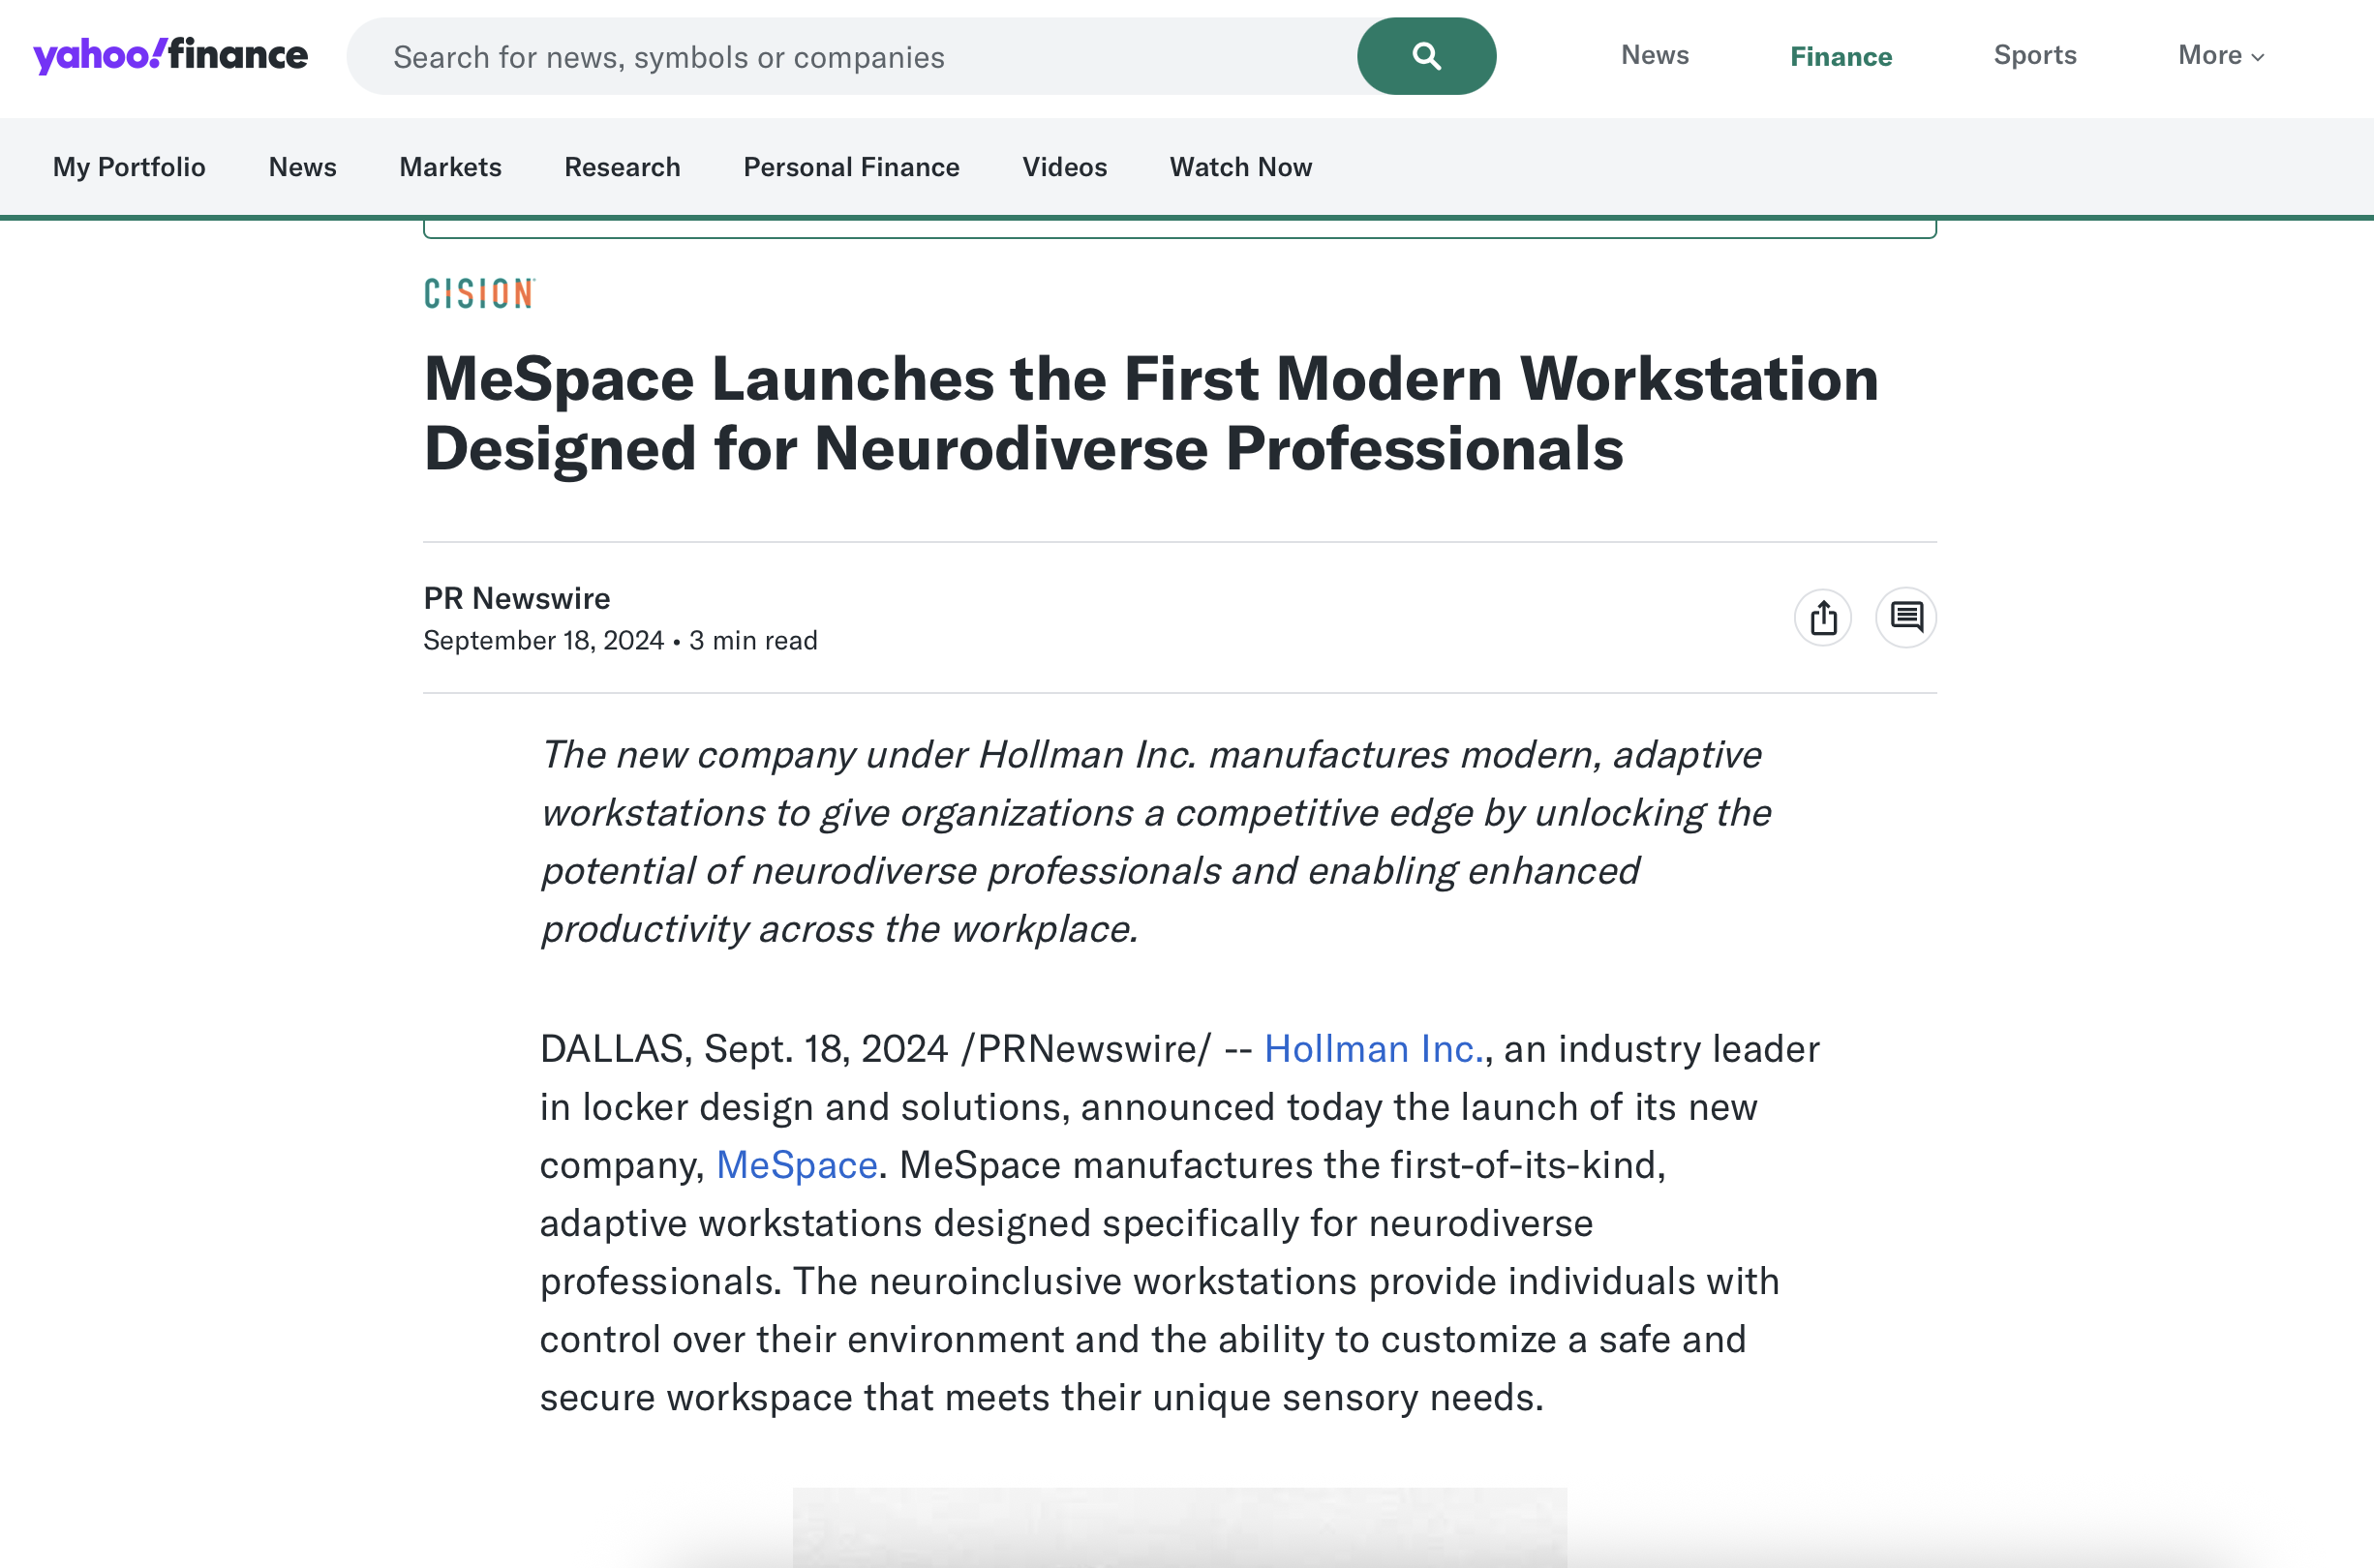This screenshot has width=2374, height=1568.
Task: Open the comments icon button
Action: click(x=1905, y=617)
